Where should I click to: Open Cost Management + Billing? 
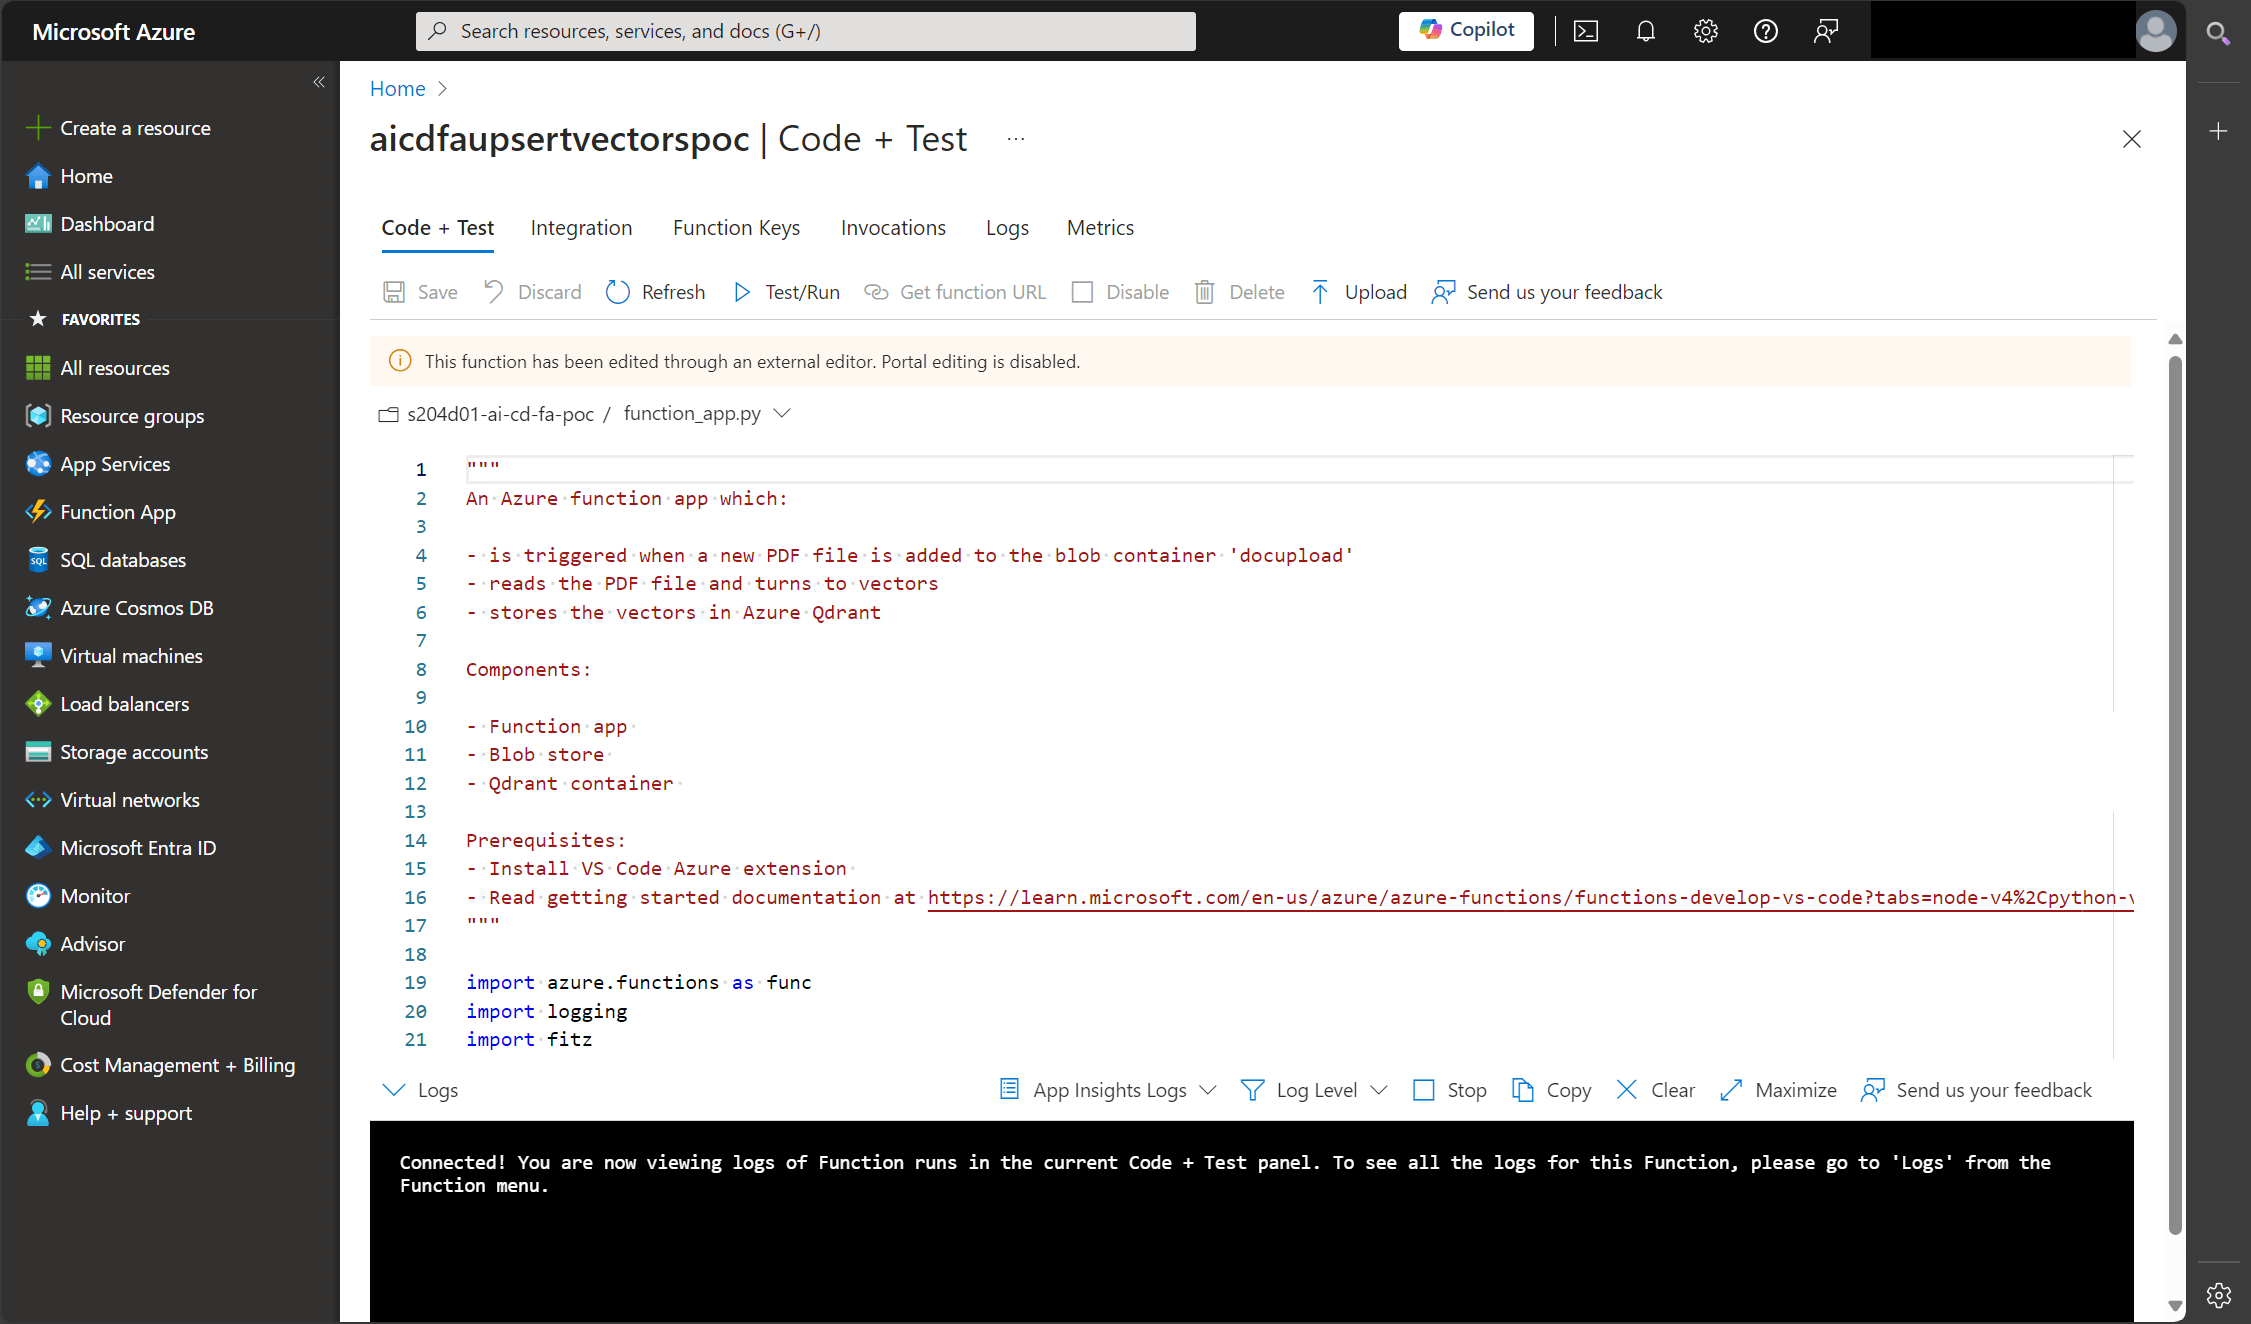pos(177,1065)
